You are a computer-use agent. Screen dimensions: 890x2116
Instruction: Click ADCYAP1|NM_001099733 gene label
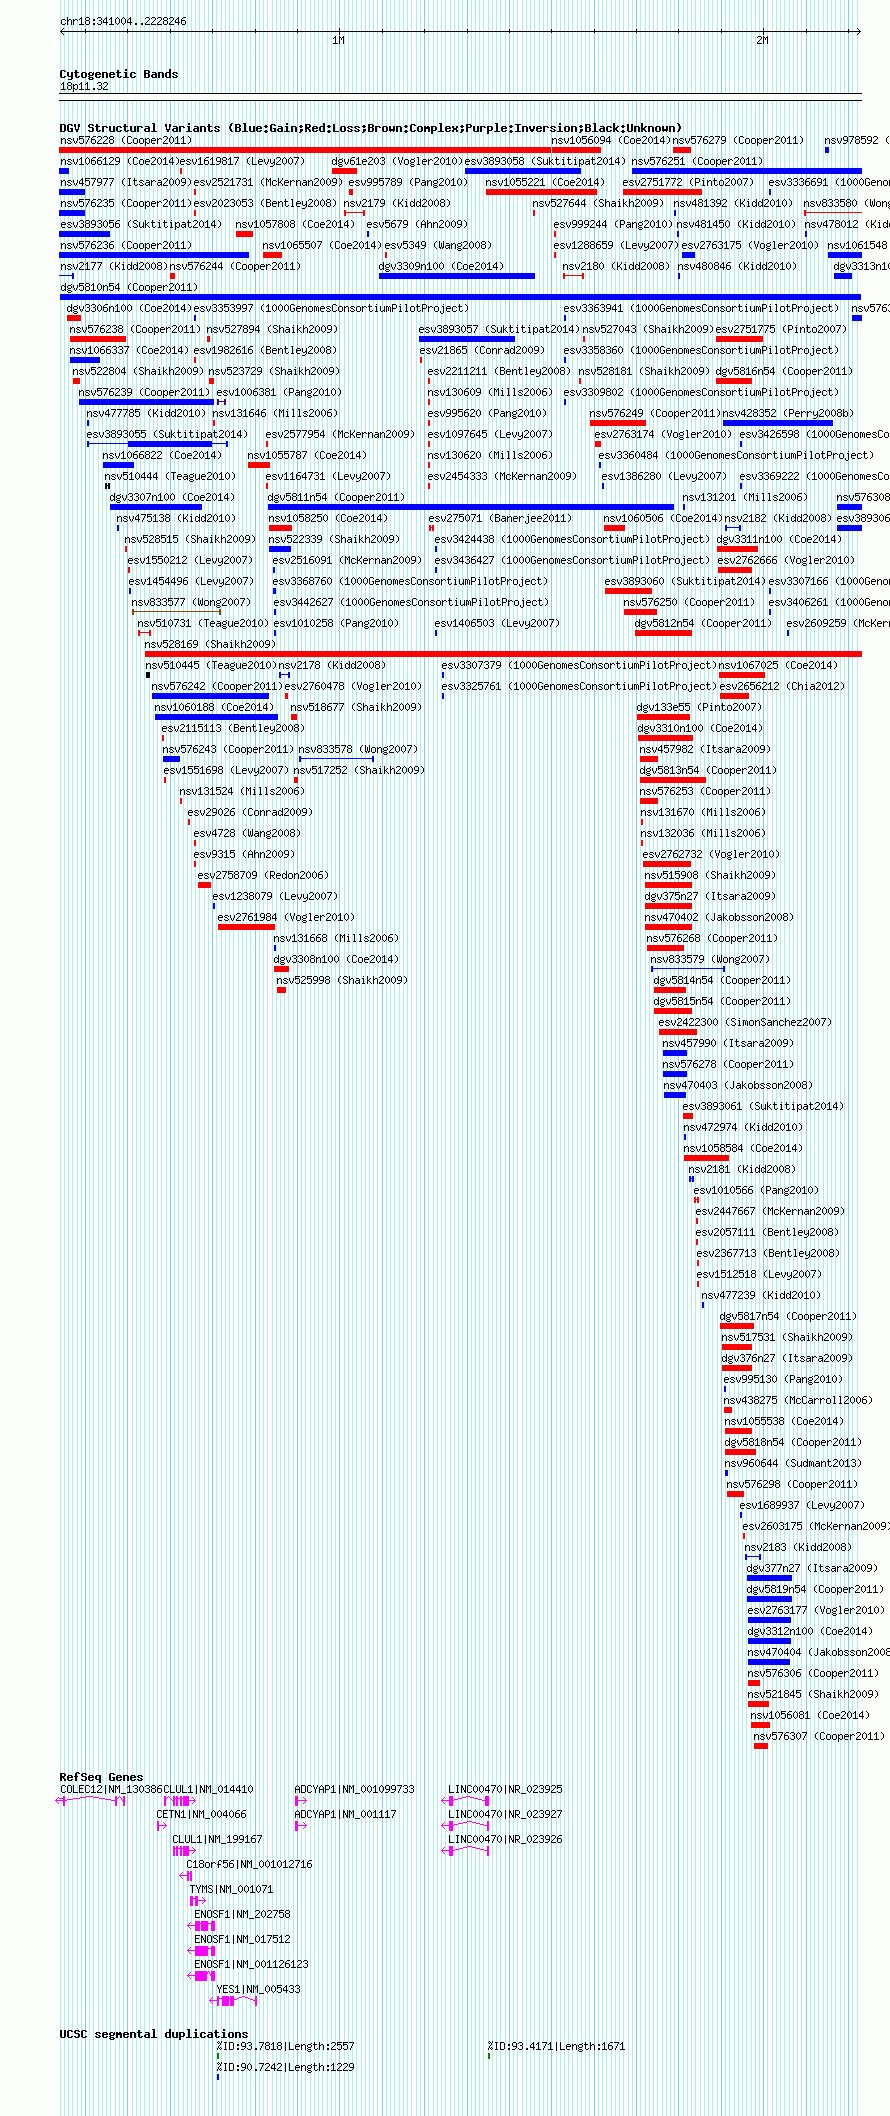[354, 1789]
